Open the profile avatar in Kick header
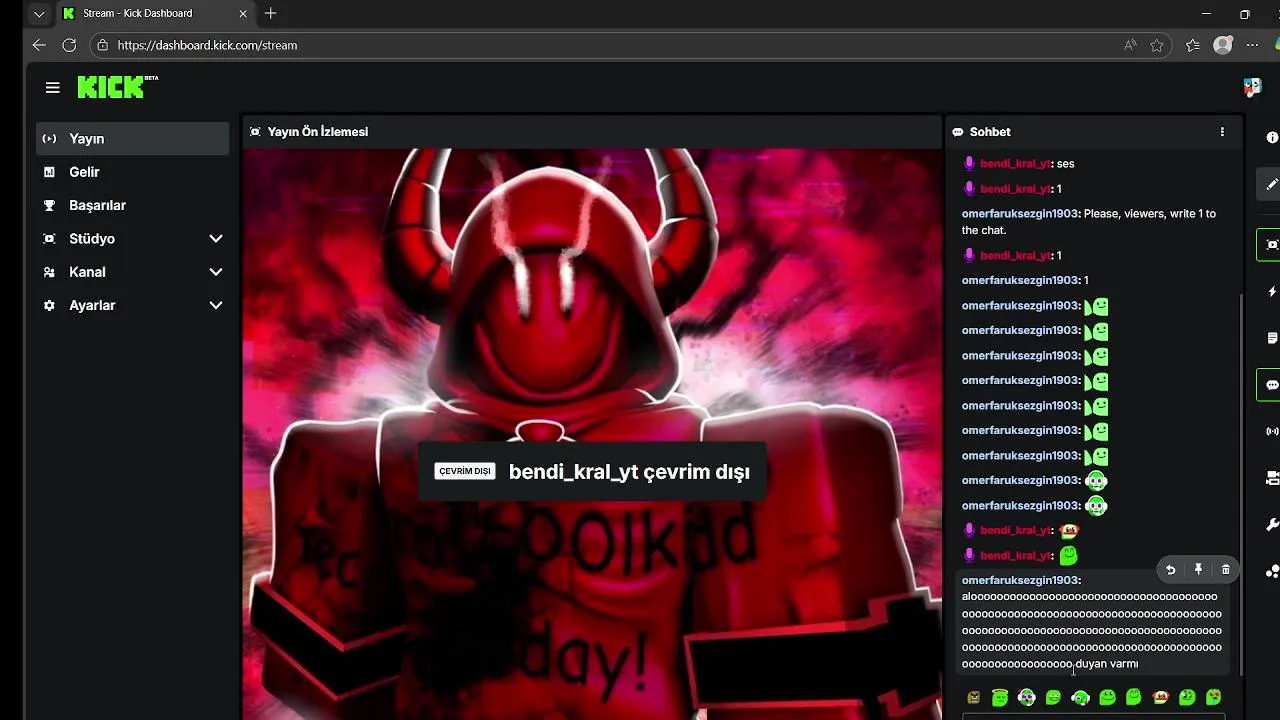This screenshot has height=720, width=1280. (1252, 88)
